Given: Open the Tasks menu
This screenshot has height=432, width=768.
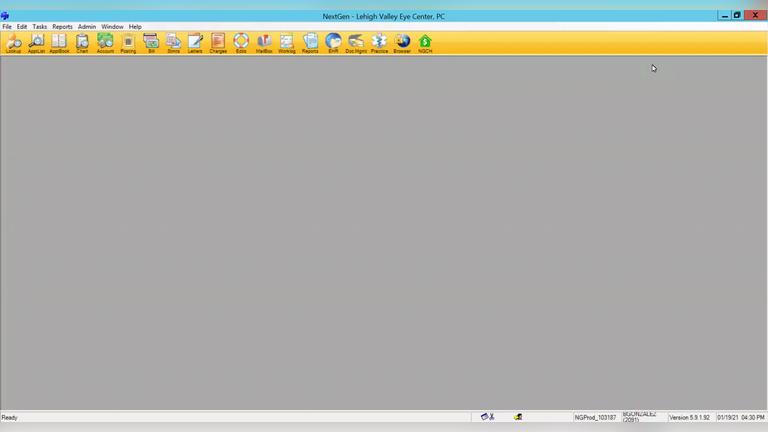Looking at the screenshot, I should [x=40, y=27].
